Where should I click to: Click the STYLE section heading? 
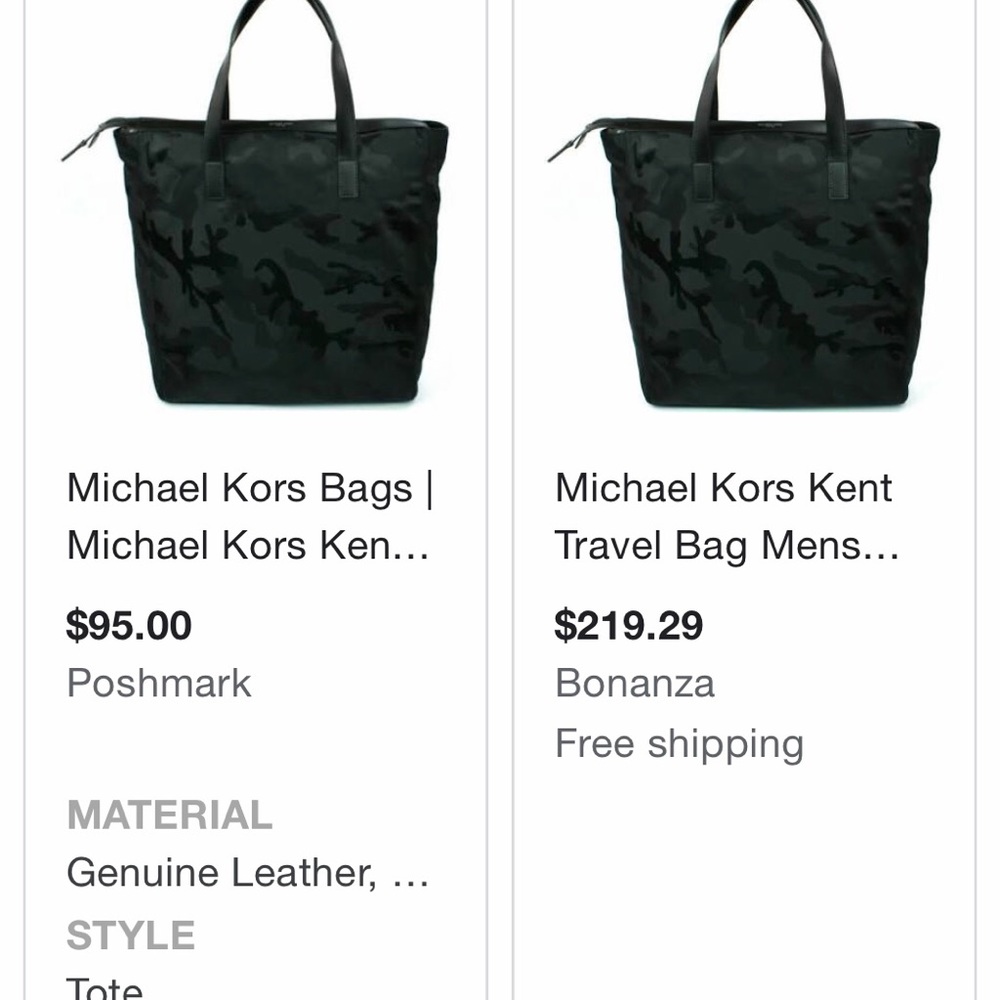(131, 937)
